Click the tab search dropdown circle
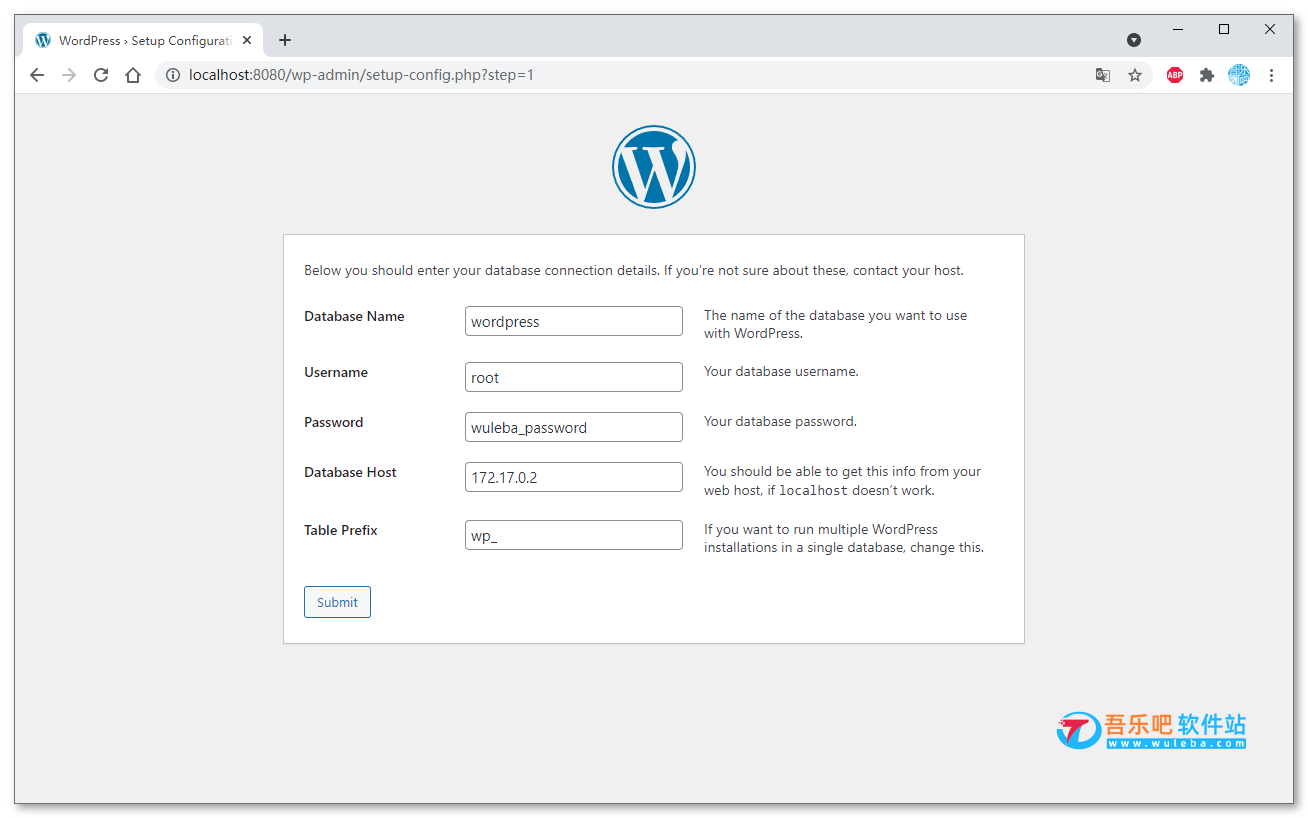 (x=1134, y=40)
